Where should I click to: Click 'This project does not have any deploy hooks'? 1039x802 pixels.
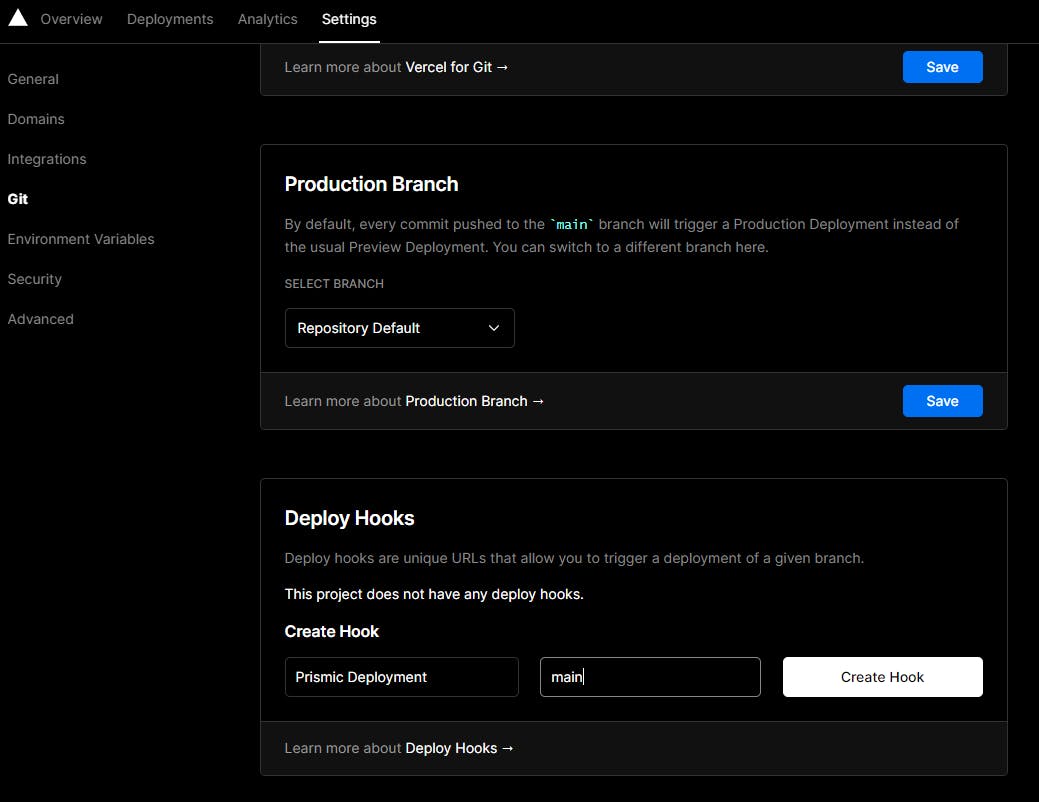[x=434, y=595]
